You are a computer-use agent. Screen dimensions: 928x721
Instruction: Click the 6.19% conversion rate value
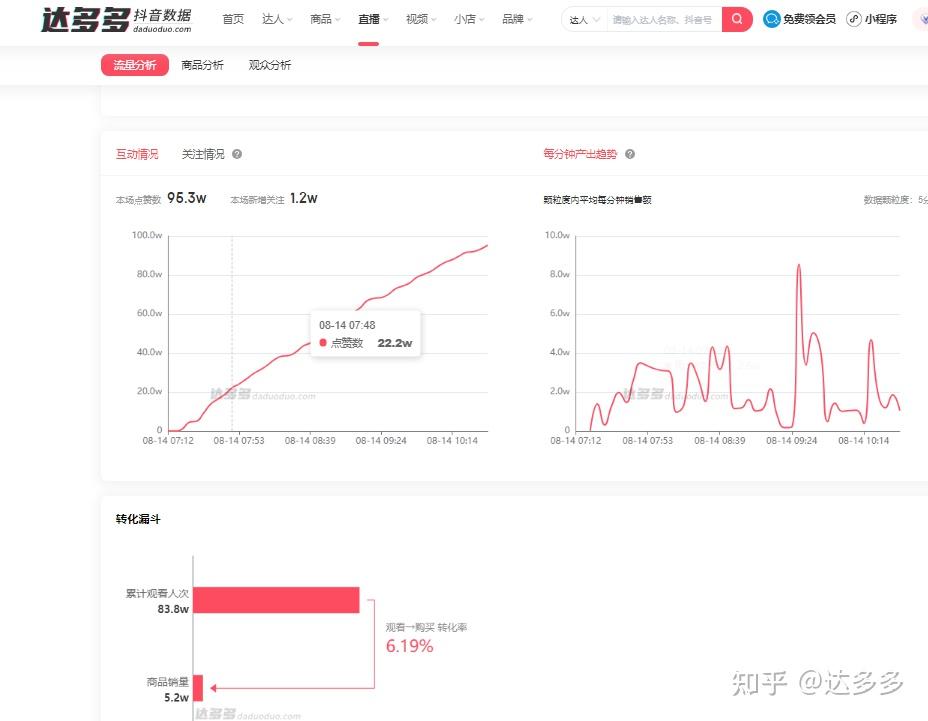[x=410, y=646]
